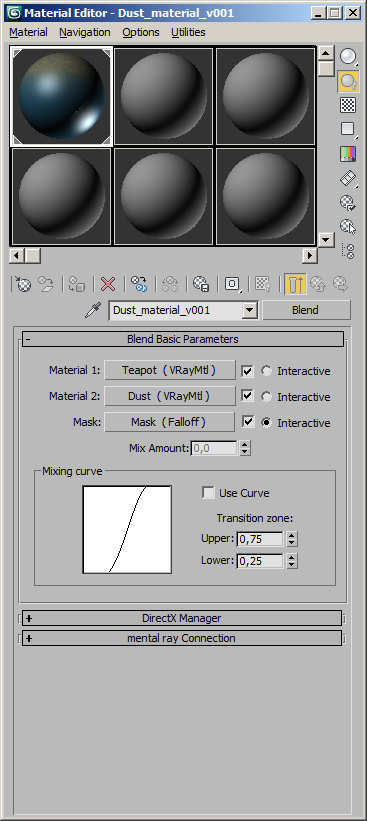Open the Select by Material icon
Screen dimensions: 367x821
pyautogui.click(x=348, y=227)
